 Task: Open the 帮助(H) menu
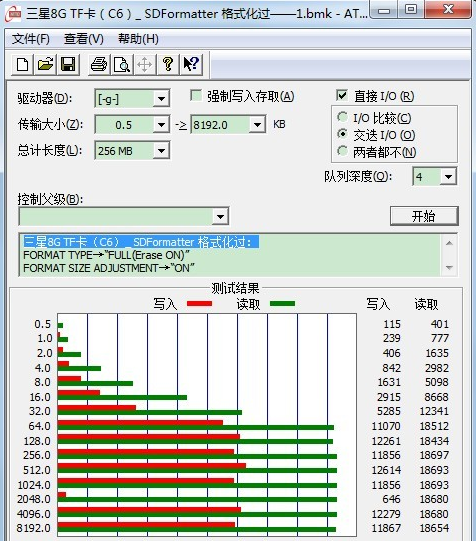point(138,39)
